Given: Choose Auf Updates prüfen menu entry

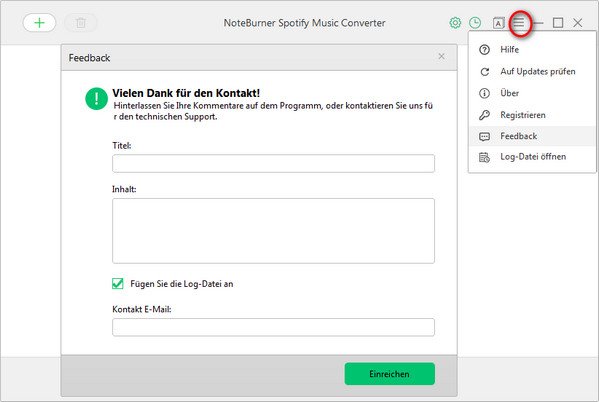Looking at the screenshot, I should [532, 71].
